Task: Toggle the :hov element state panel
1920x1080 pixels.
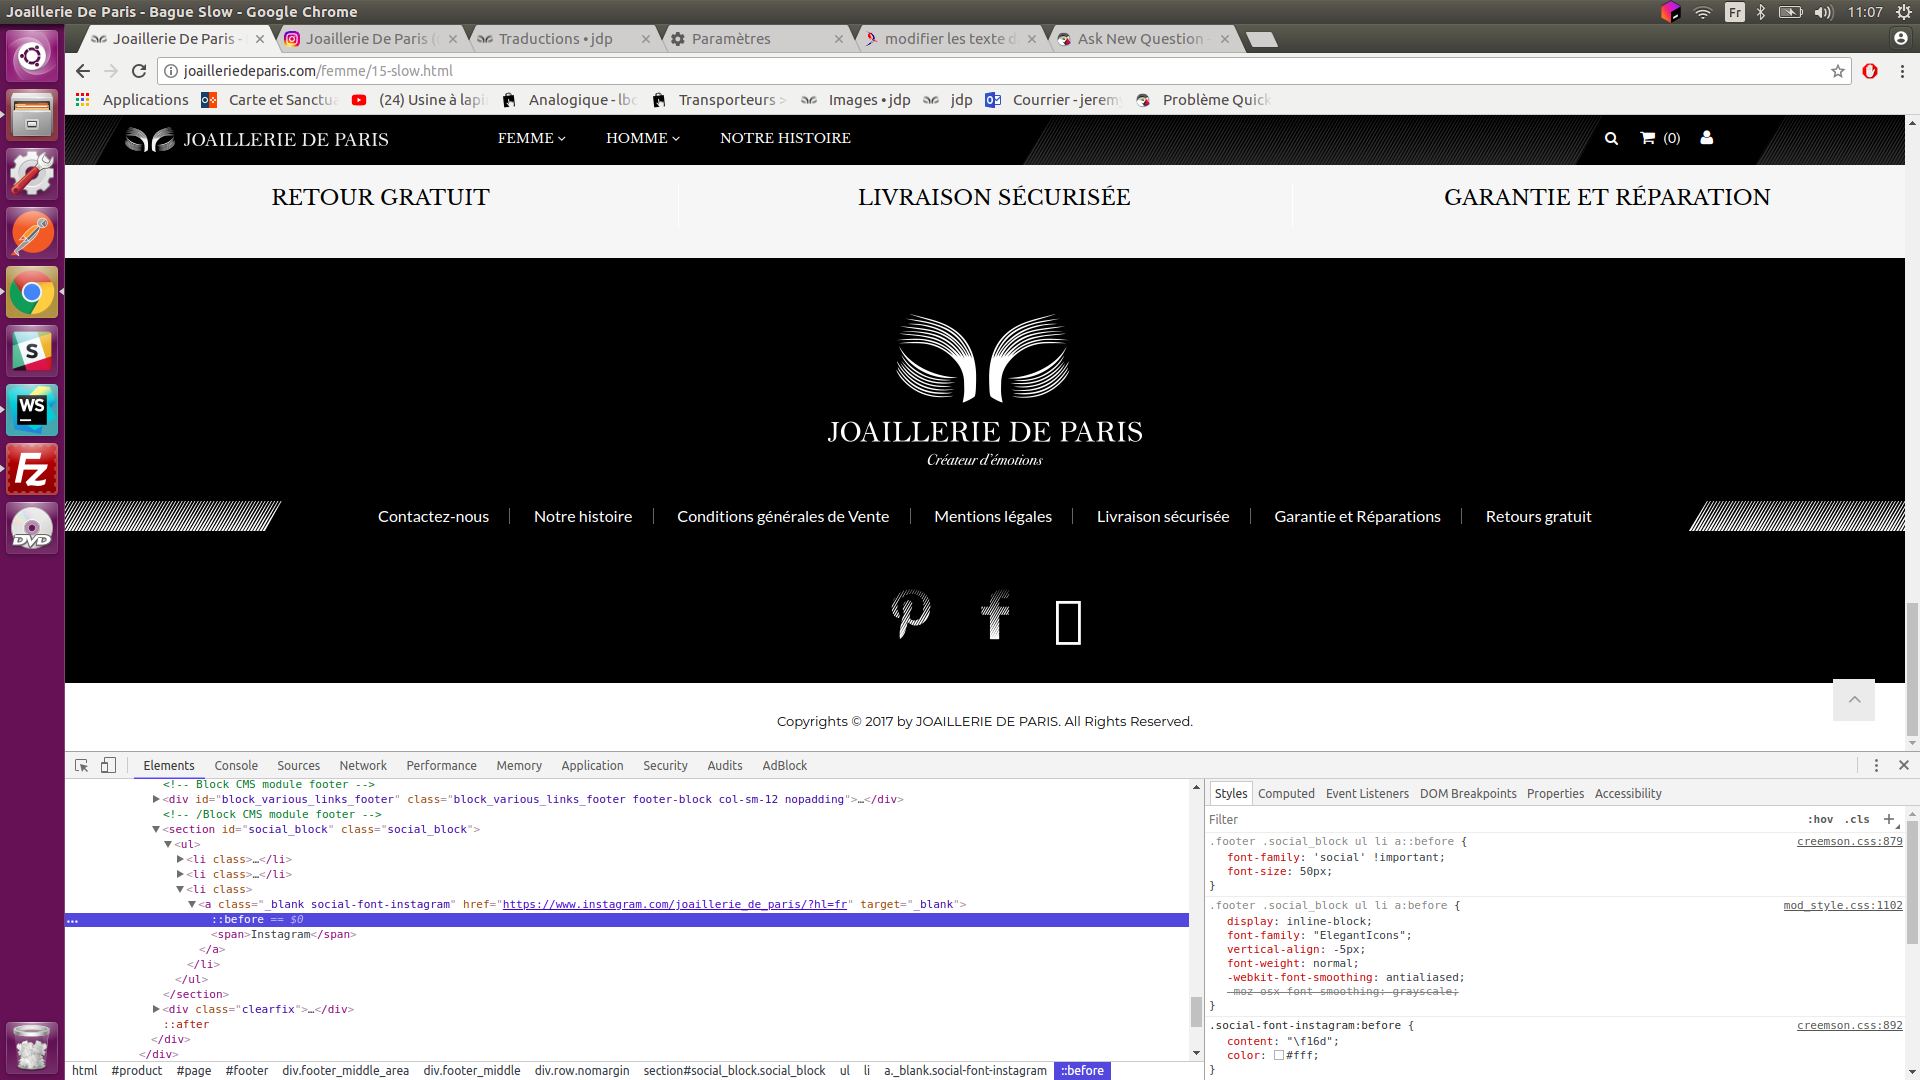Action: [1820, 819]
